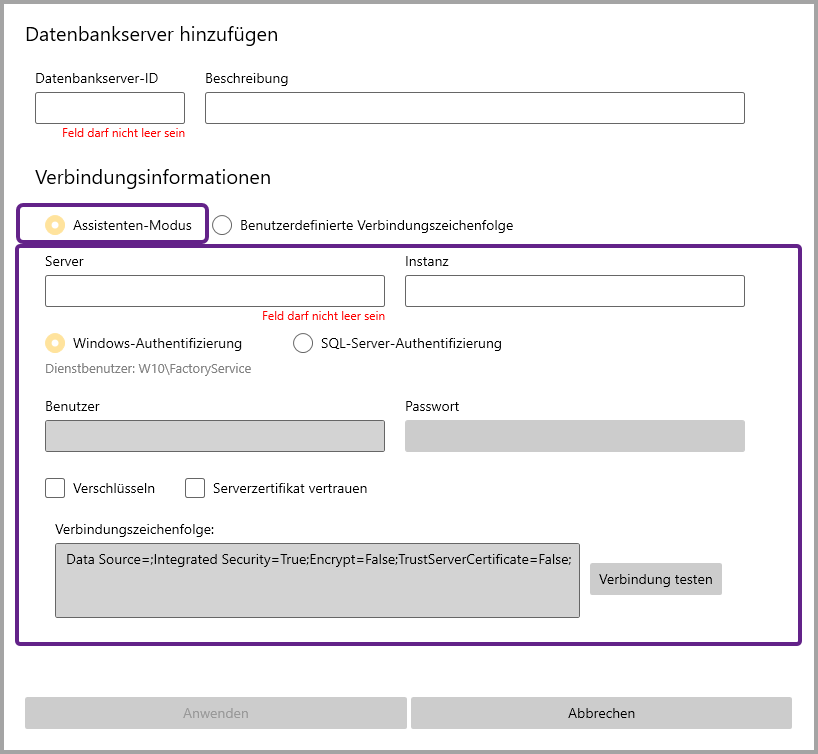Image resolution: width=818 pixels, height=754 pixels.
Task: Click the Verbindungsinformationen section heading
Action: [153, 177]
